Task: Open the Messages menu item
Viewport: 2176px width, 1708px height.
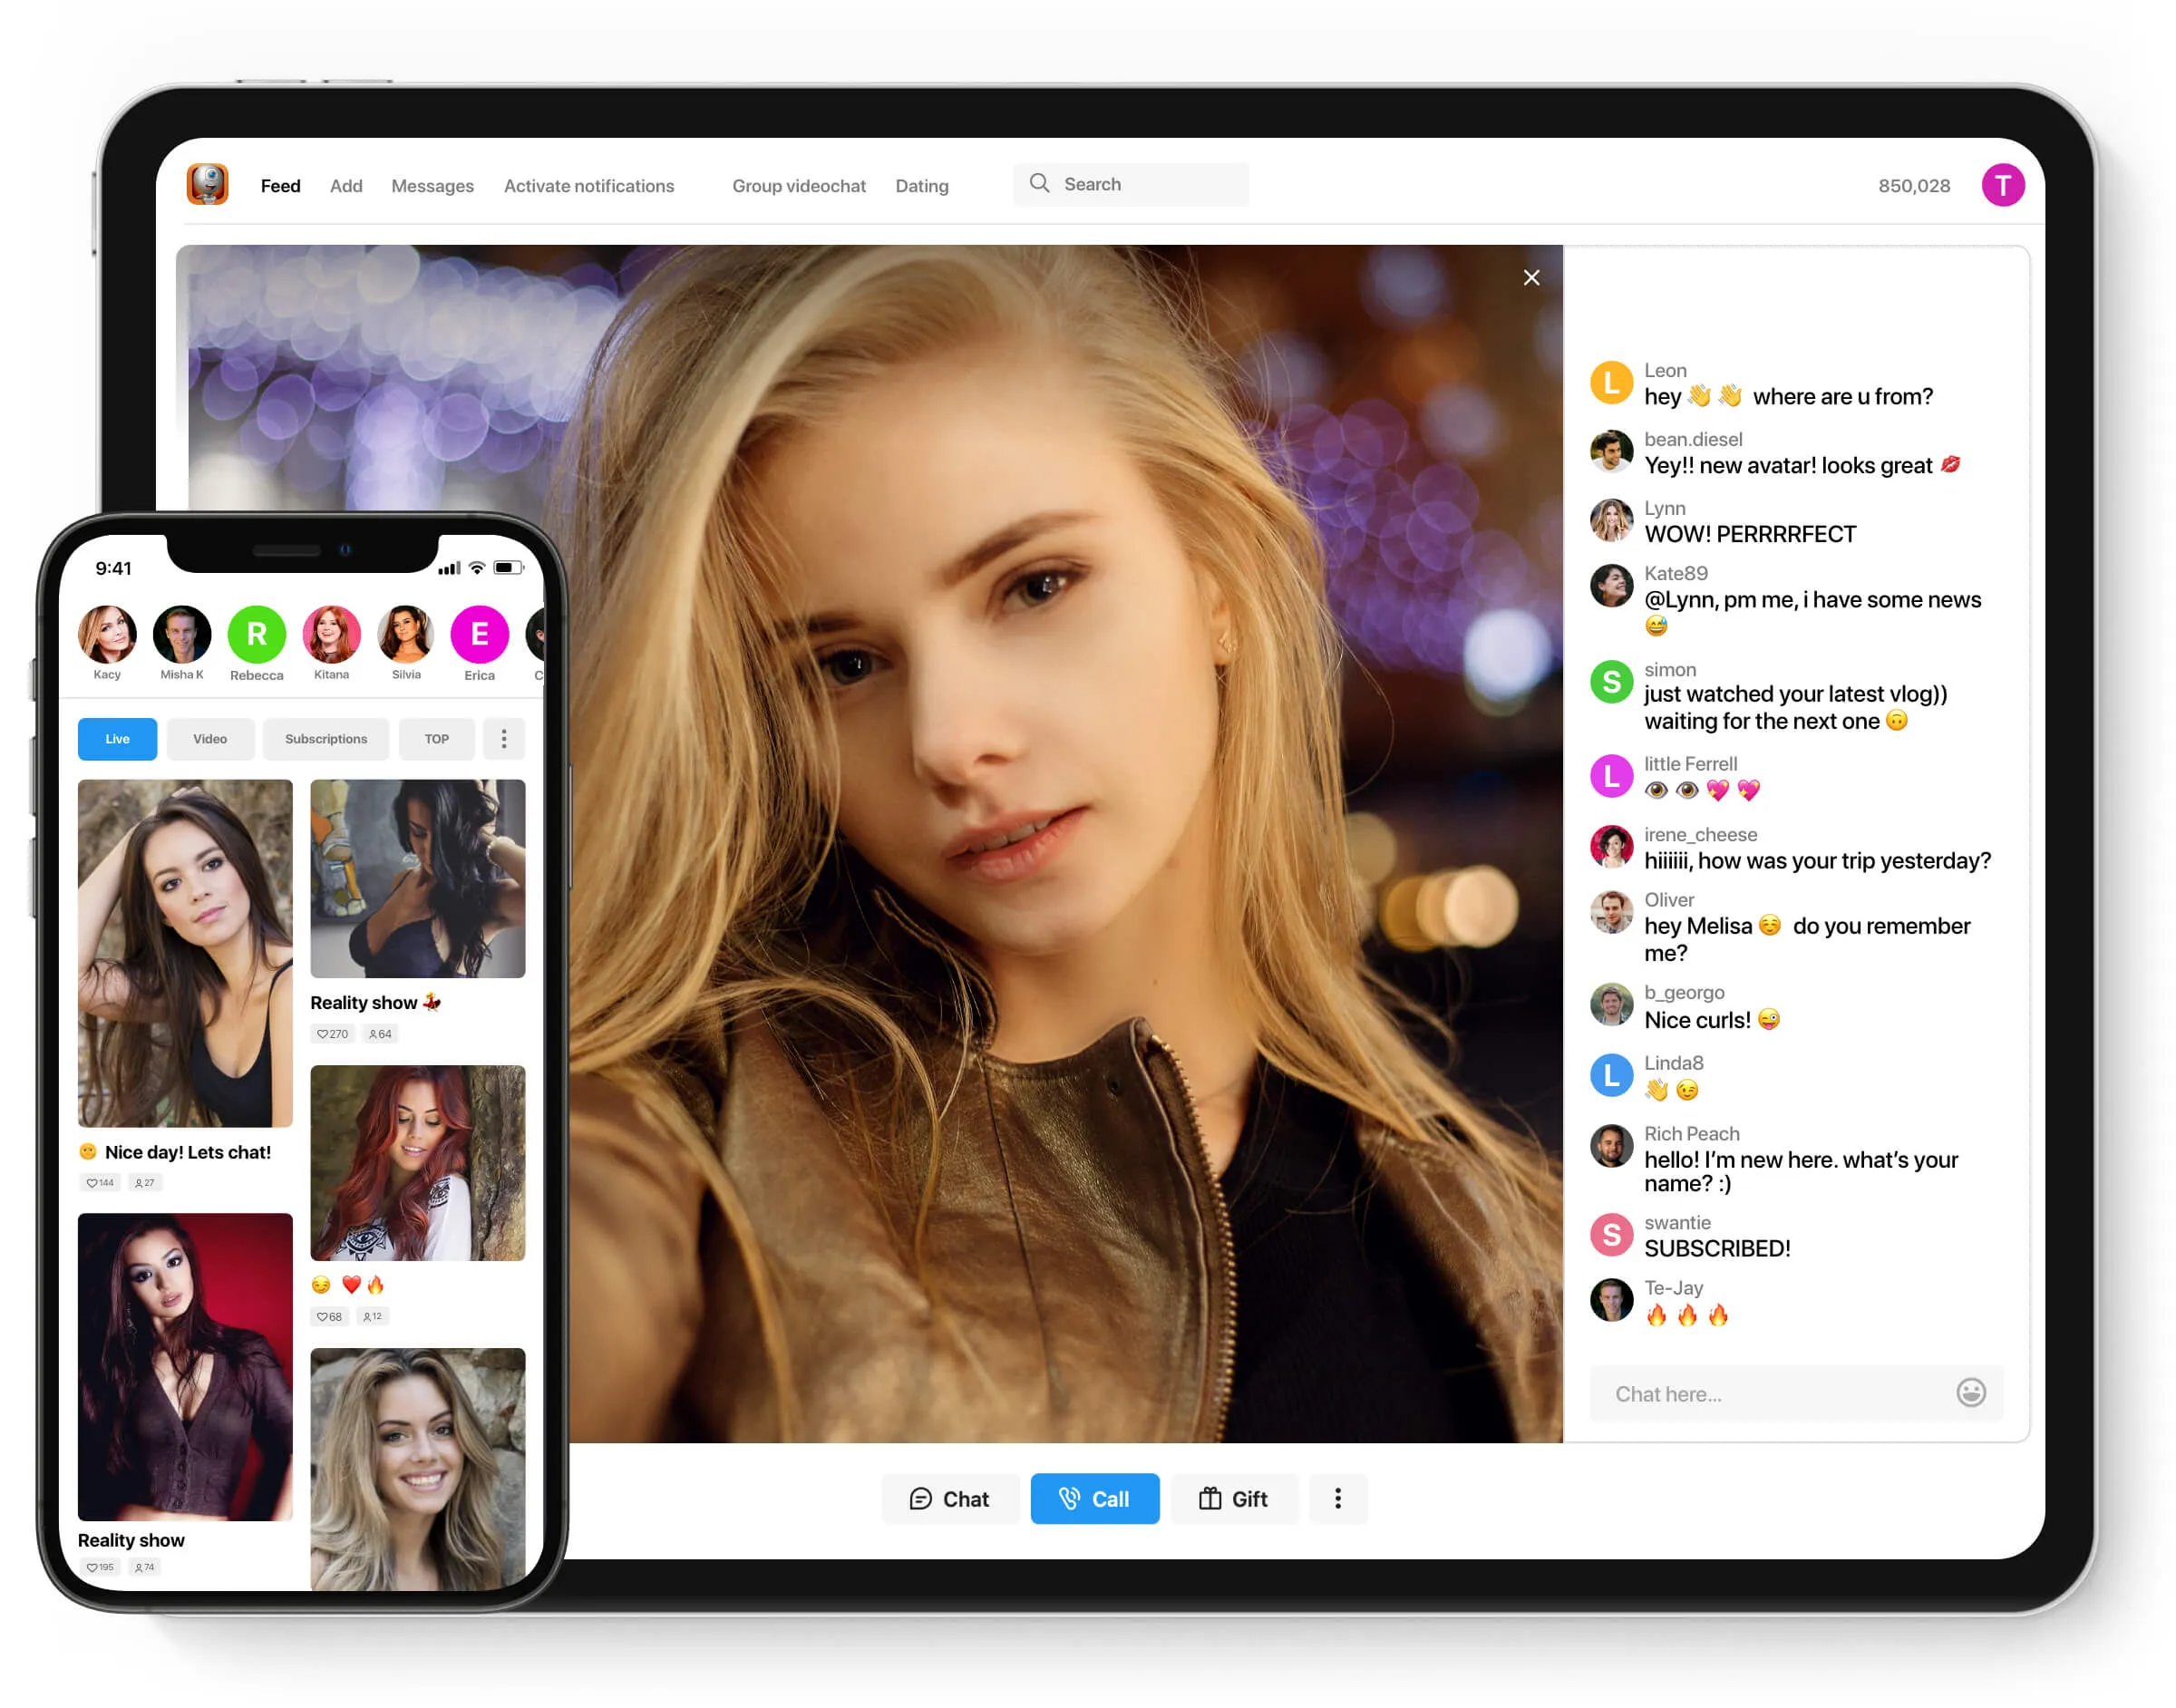Action: pyautogui.click(x=432, y=184)
